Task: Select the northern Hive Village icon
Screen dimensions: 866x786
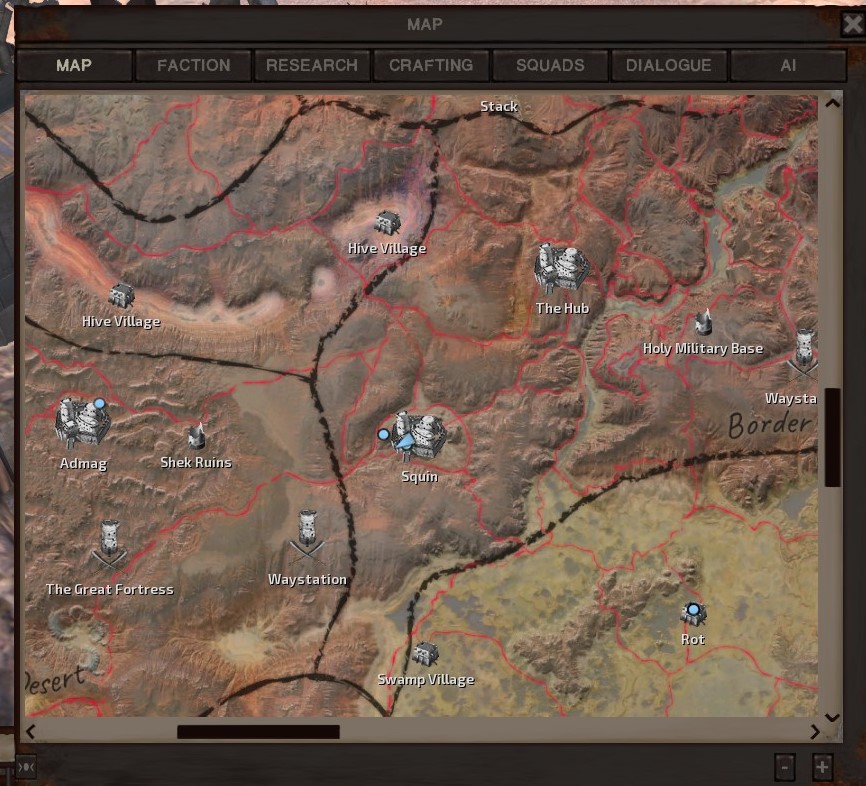Action: [387, 222]
